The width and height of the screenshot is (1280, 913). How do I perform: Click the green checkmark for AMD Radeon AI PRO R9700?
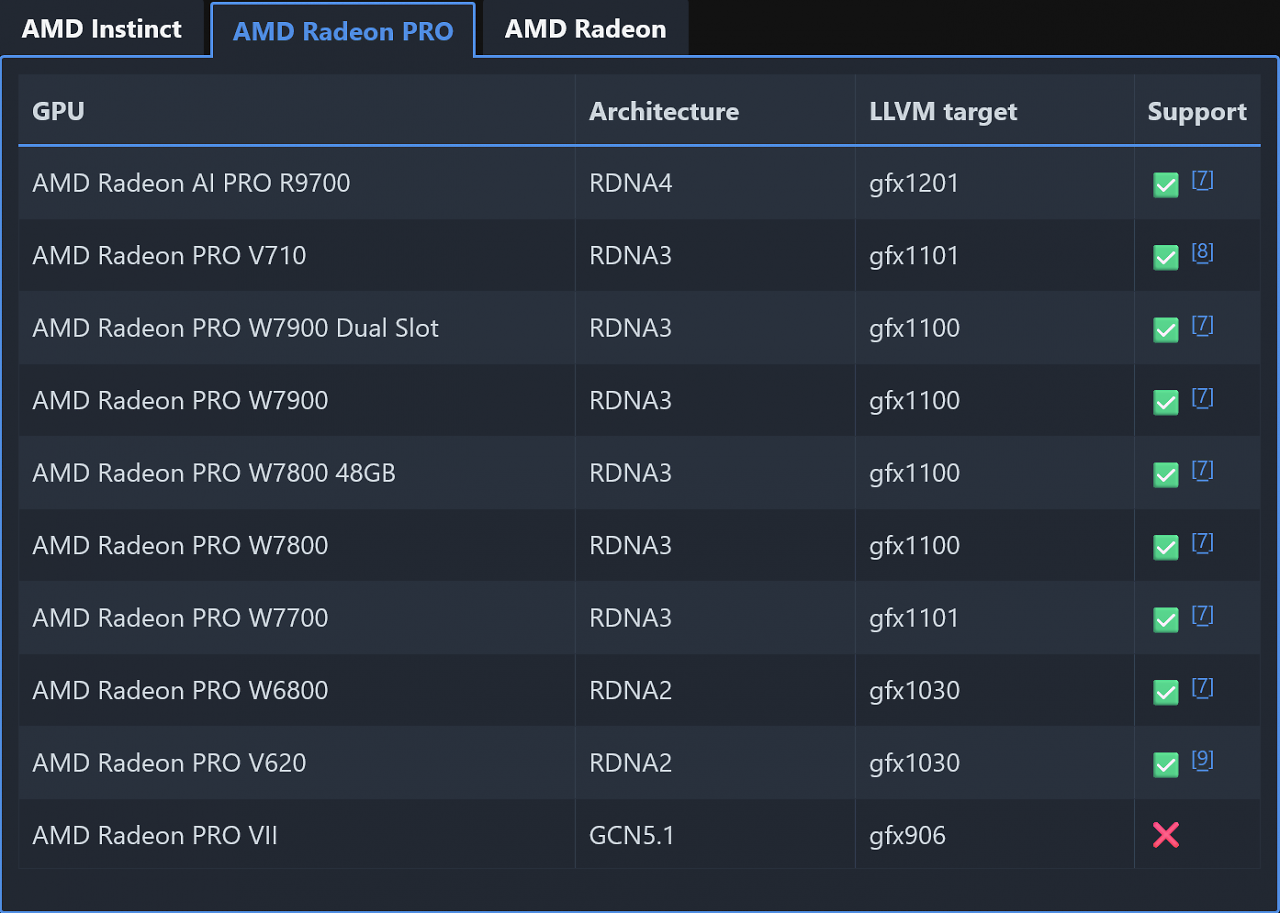[1165, 185]
